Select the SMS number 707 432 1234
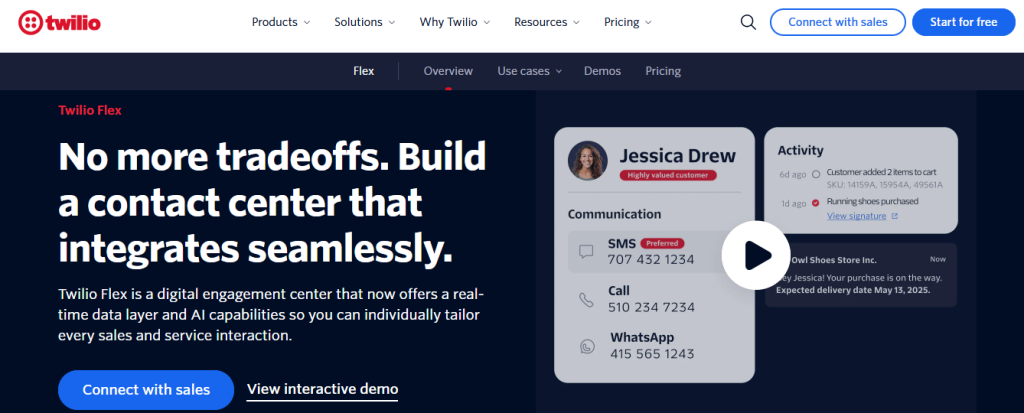This screenshot has height=413, width=1024. coord(650,259)
